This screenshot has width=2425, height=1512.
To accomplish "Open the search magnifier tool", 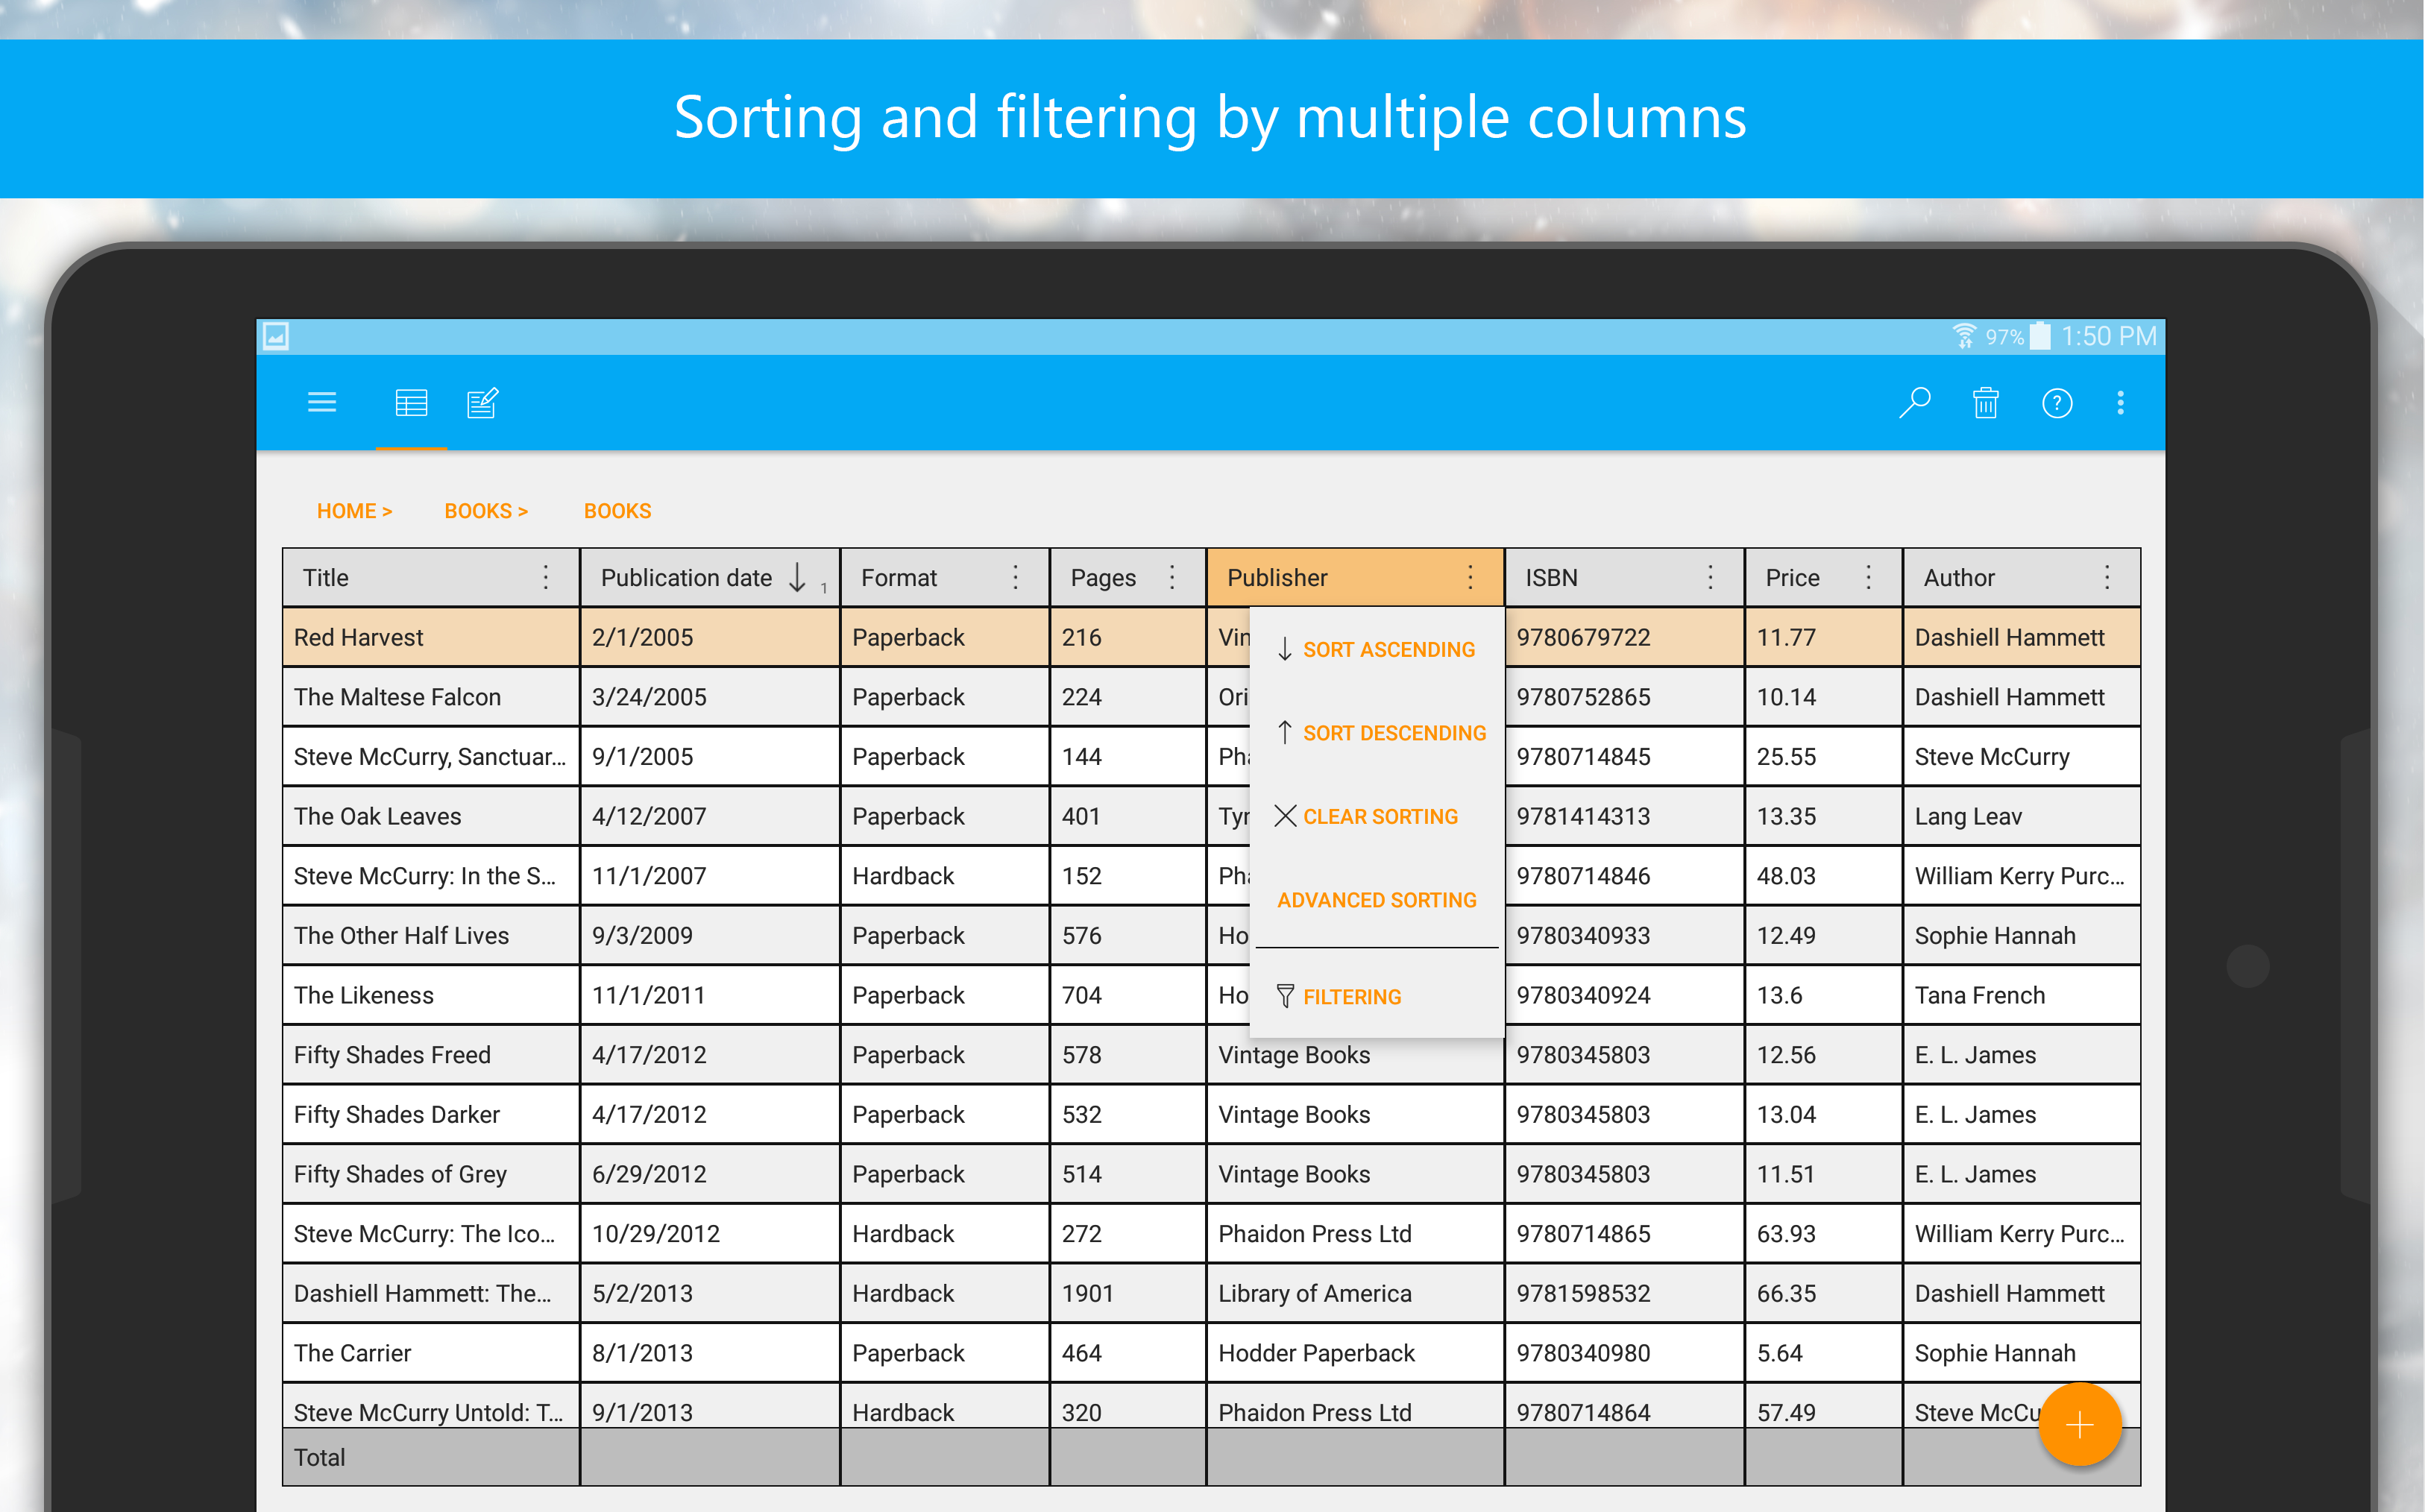I will [x=1915, y=403].
